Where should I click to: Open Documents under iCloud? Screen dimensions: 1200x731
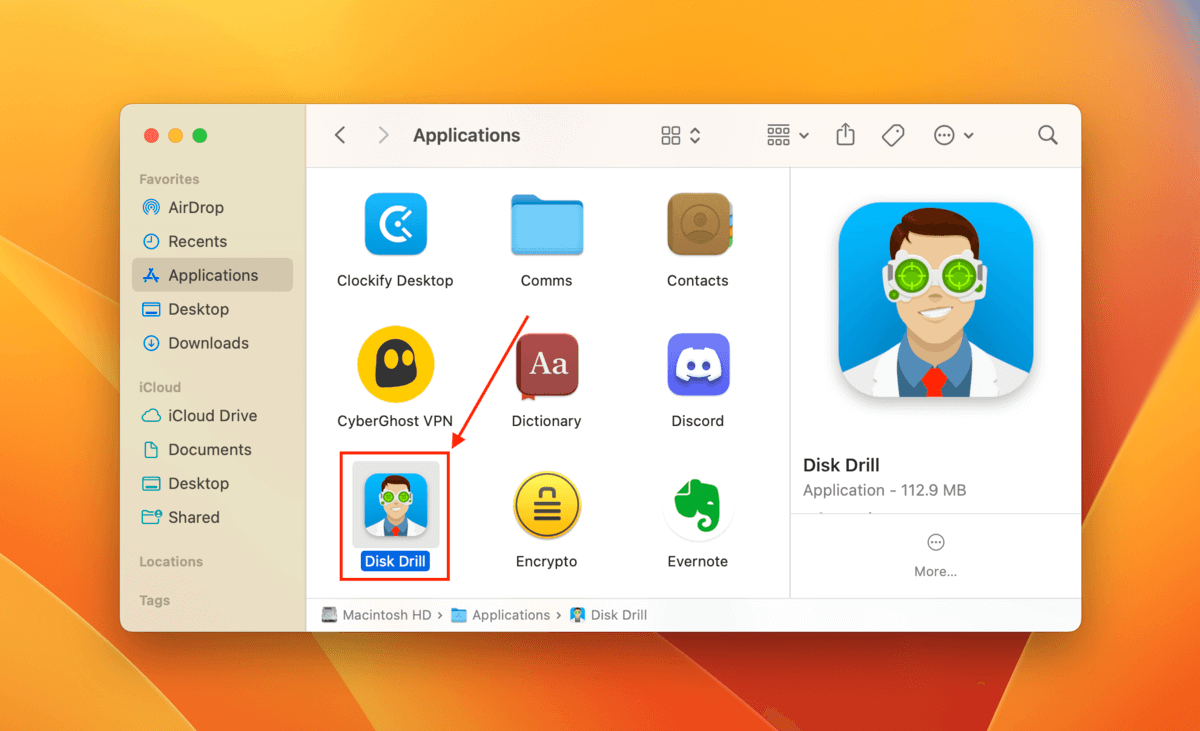tap(212, 449)
